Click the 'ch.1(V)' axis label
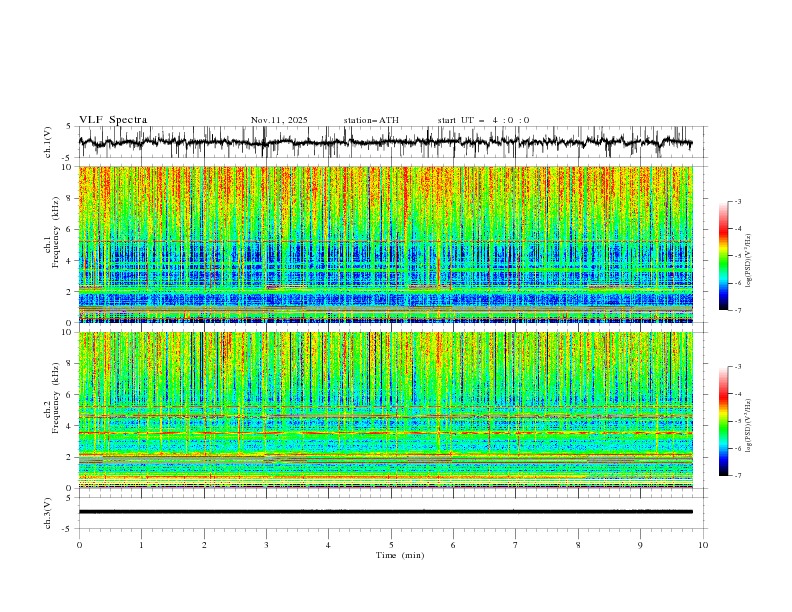This screenshot has height=612, width=792. [x=48, y=142]
